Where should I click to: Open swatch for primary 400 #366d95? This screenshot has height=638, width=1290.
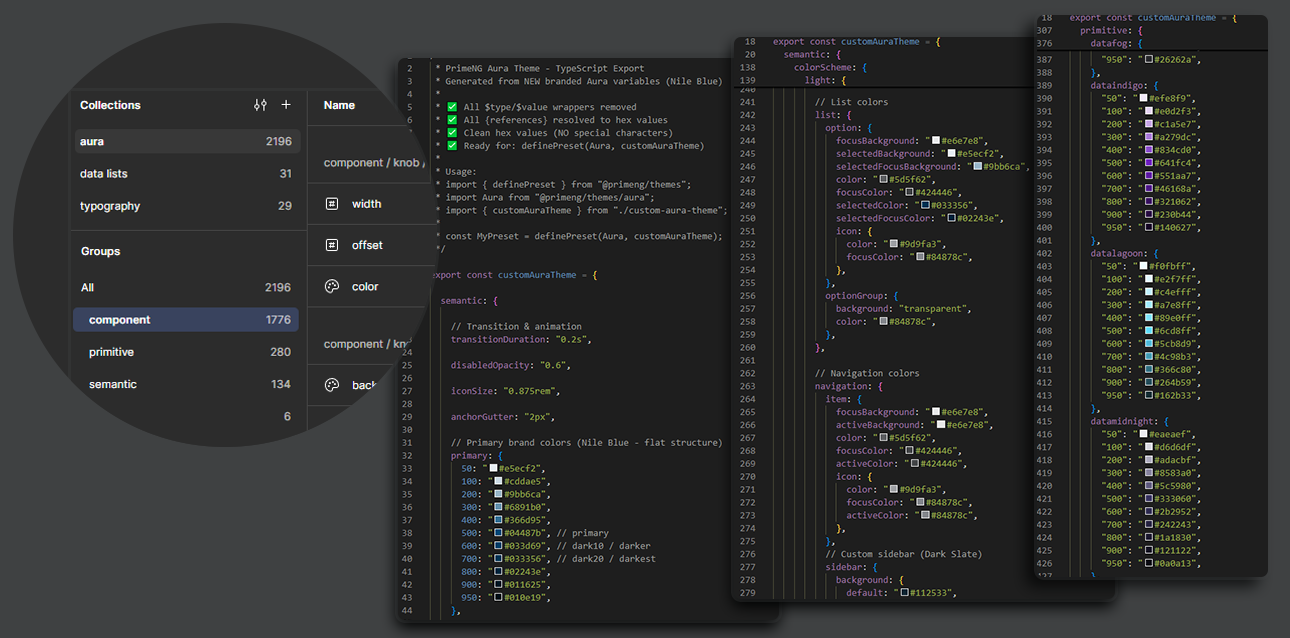(498, 520)
